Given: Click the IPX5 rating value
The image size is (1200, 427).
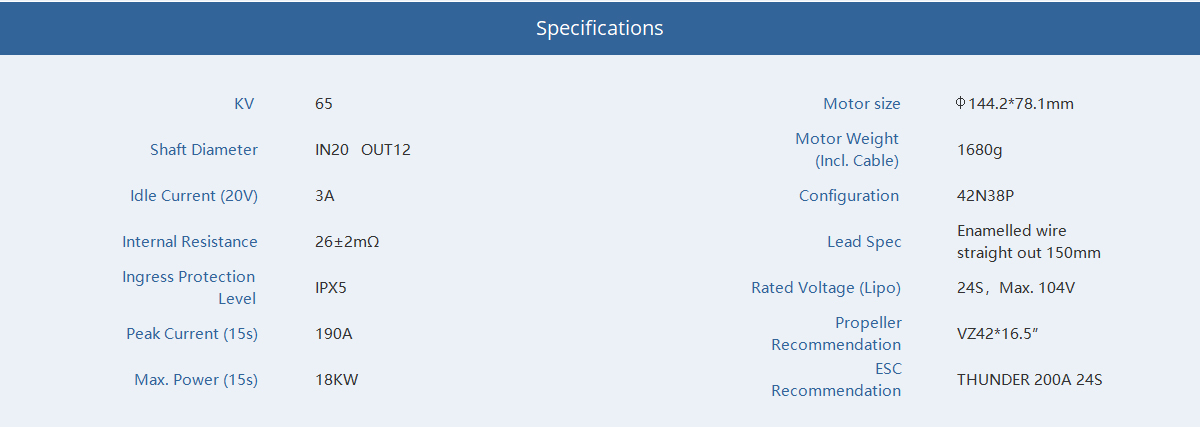Looking at the screenshot, I should click(x=331, y=287).
